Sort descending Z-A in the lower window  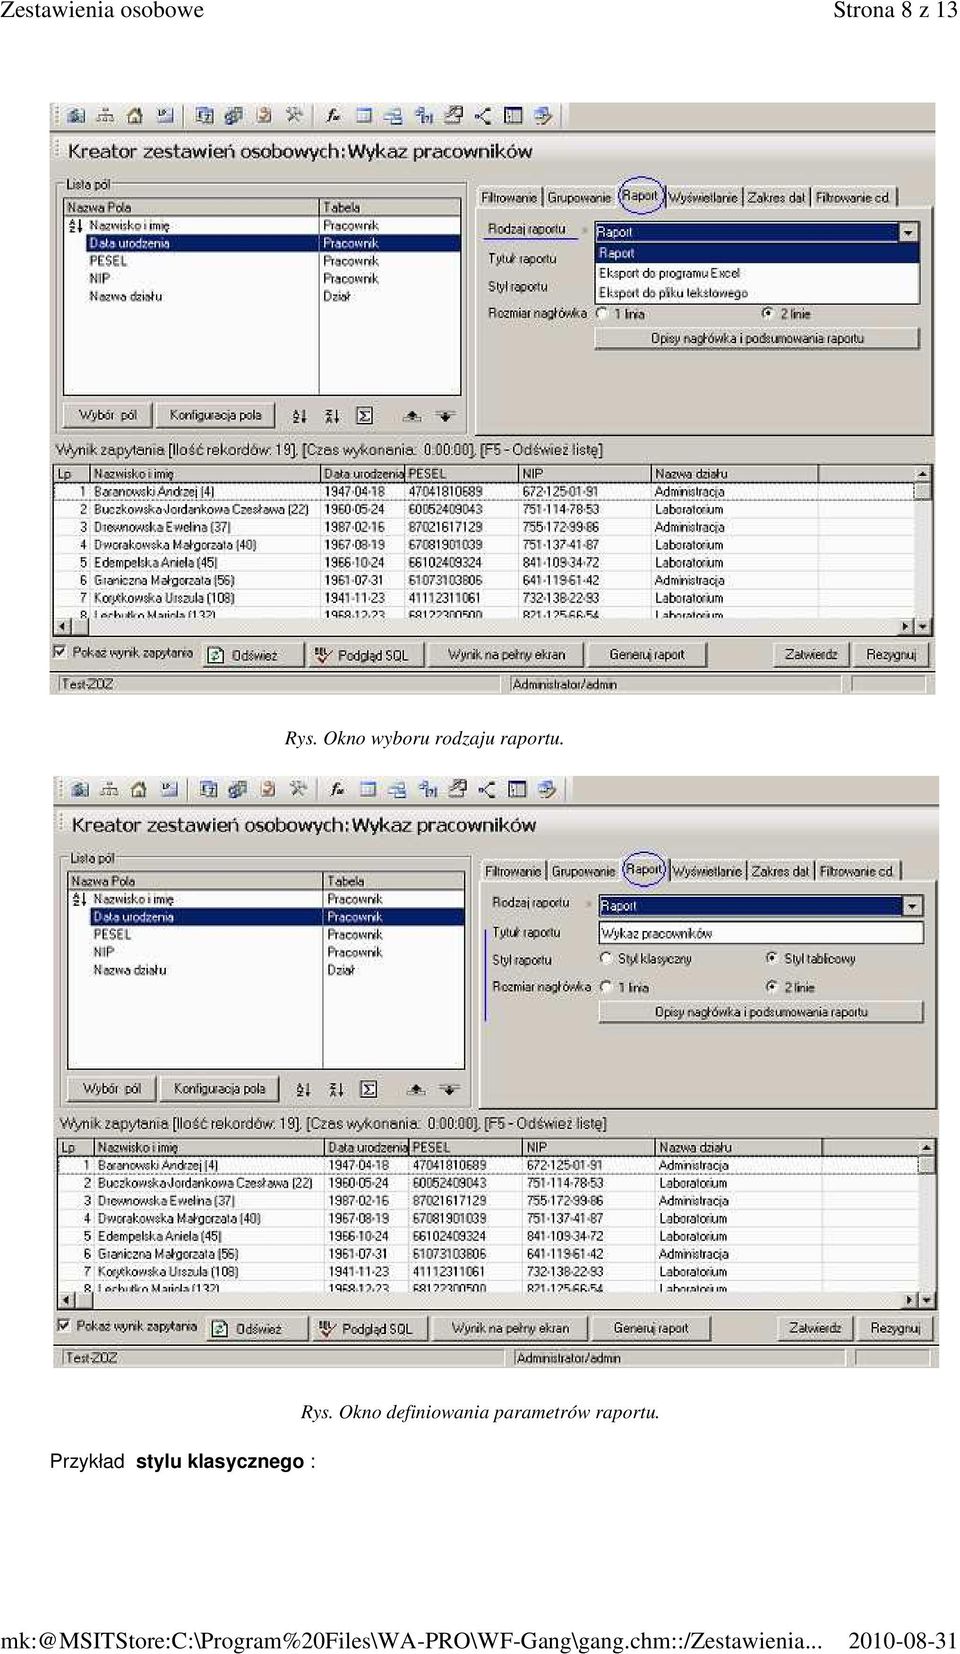[337, 1090]
